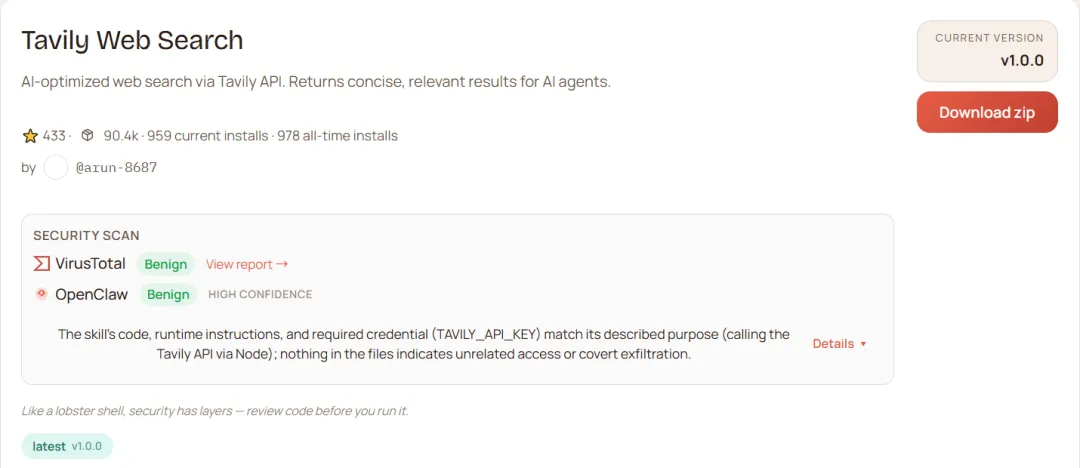Click the HIGH CONFIDENCE label
Image resolution: width=1080 pixels, height=468 pixels.
[260, 294]
